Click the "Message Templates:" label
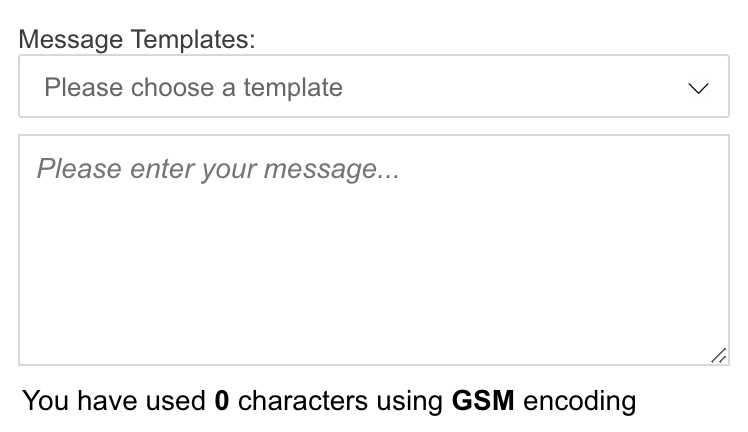This screenshot has height=432, width=748. click(137, 39)
